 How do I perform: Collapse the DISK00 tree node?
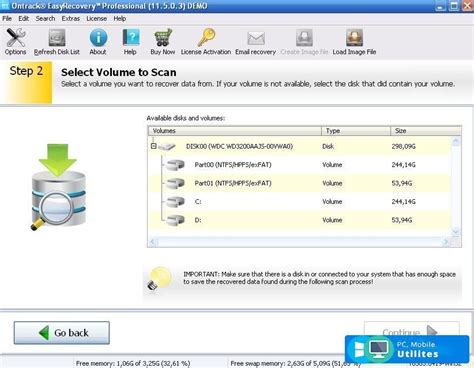click(x=153, y=146)
